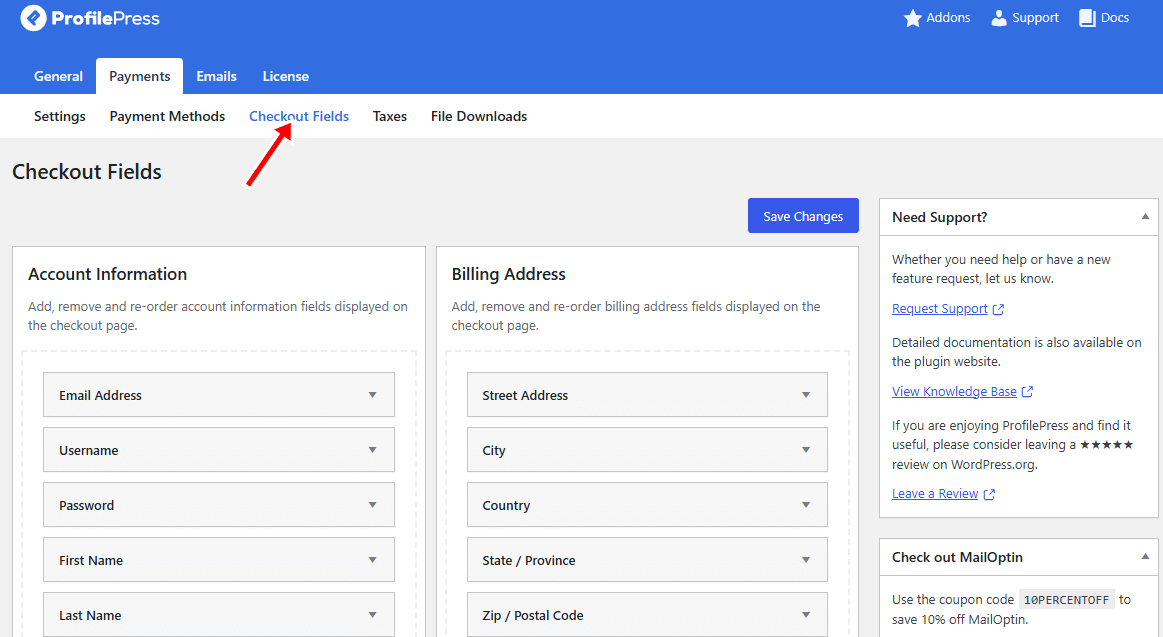
Task: Open Addons via the star icon
Action: click(912, 18)
